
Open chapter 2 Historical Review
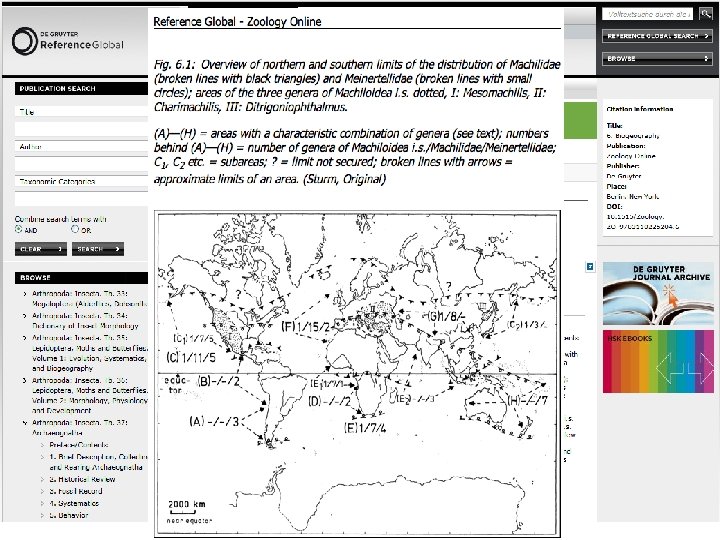pyautogui.click(x=82, y=479)
